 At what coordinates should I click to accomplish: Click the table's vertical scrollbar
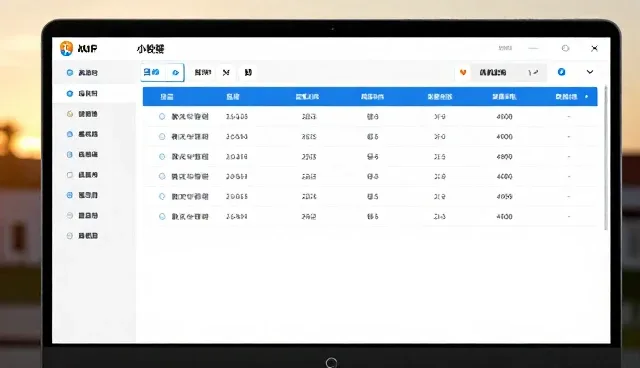point(606,157)
